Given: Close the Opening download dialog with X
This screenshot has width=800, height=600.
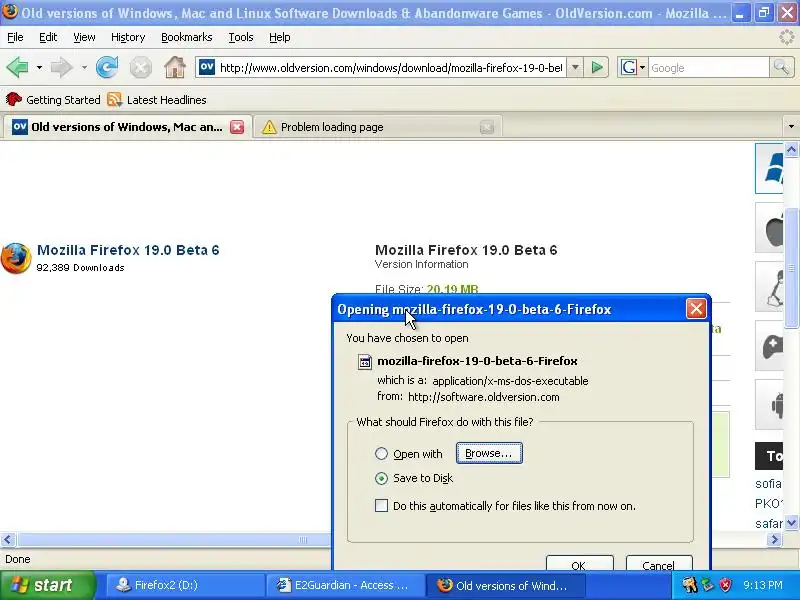Looking at the screenshot, I should point(696,309).
